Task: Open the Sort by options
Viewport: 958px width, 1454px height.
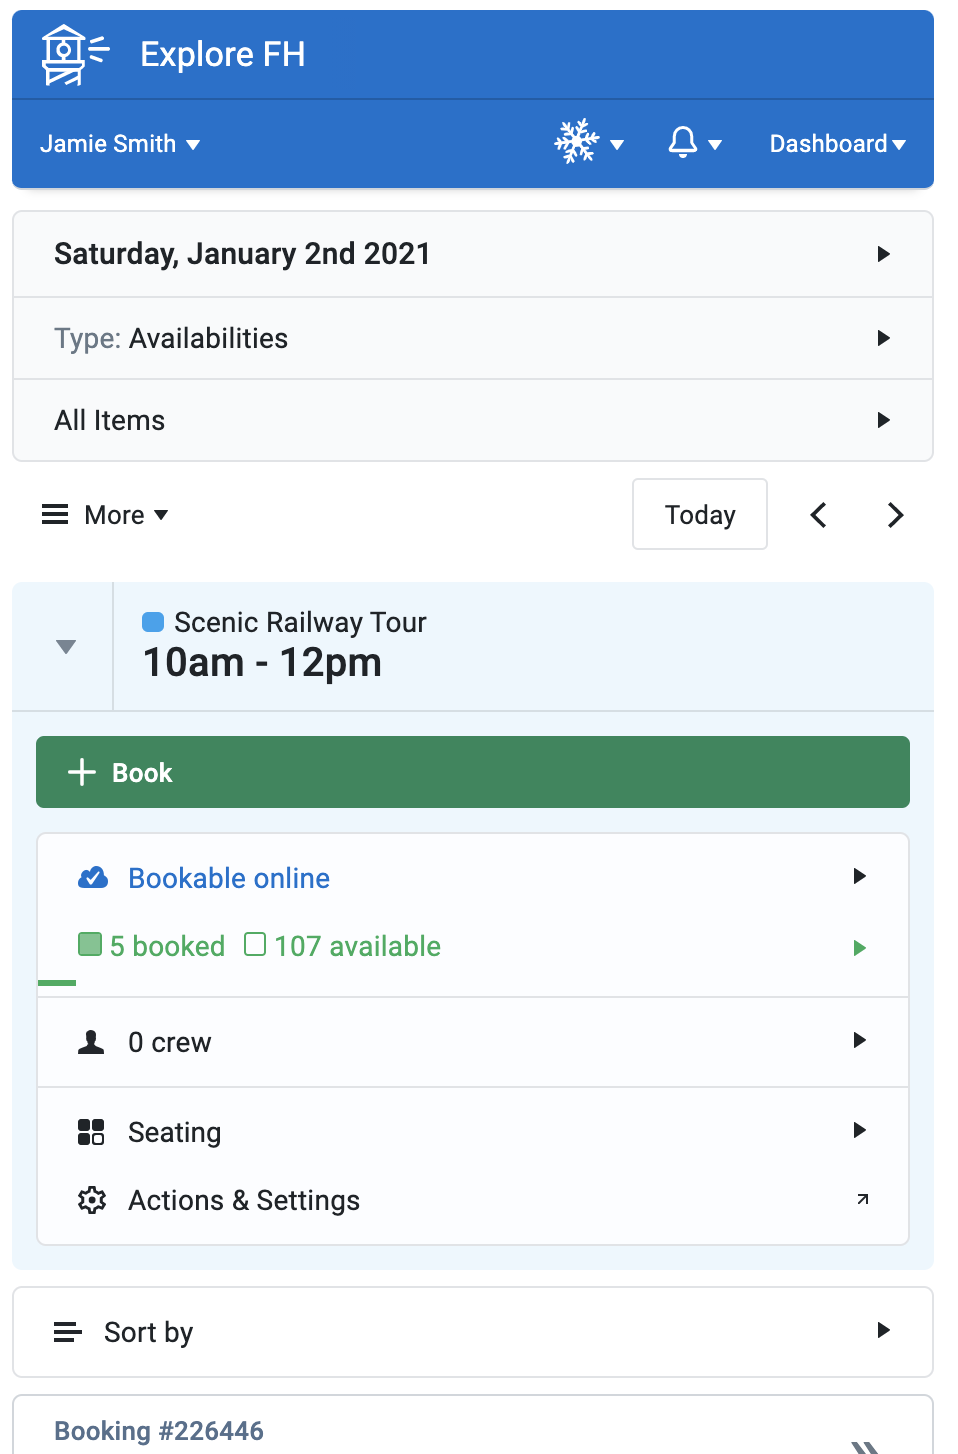Action: point(473,1332)
